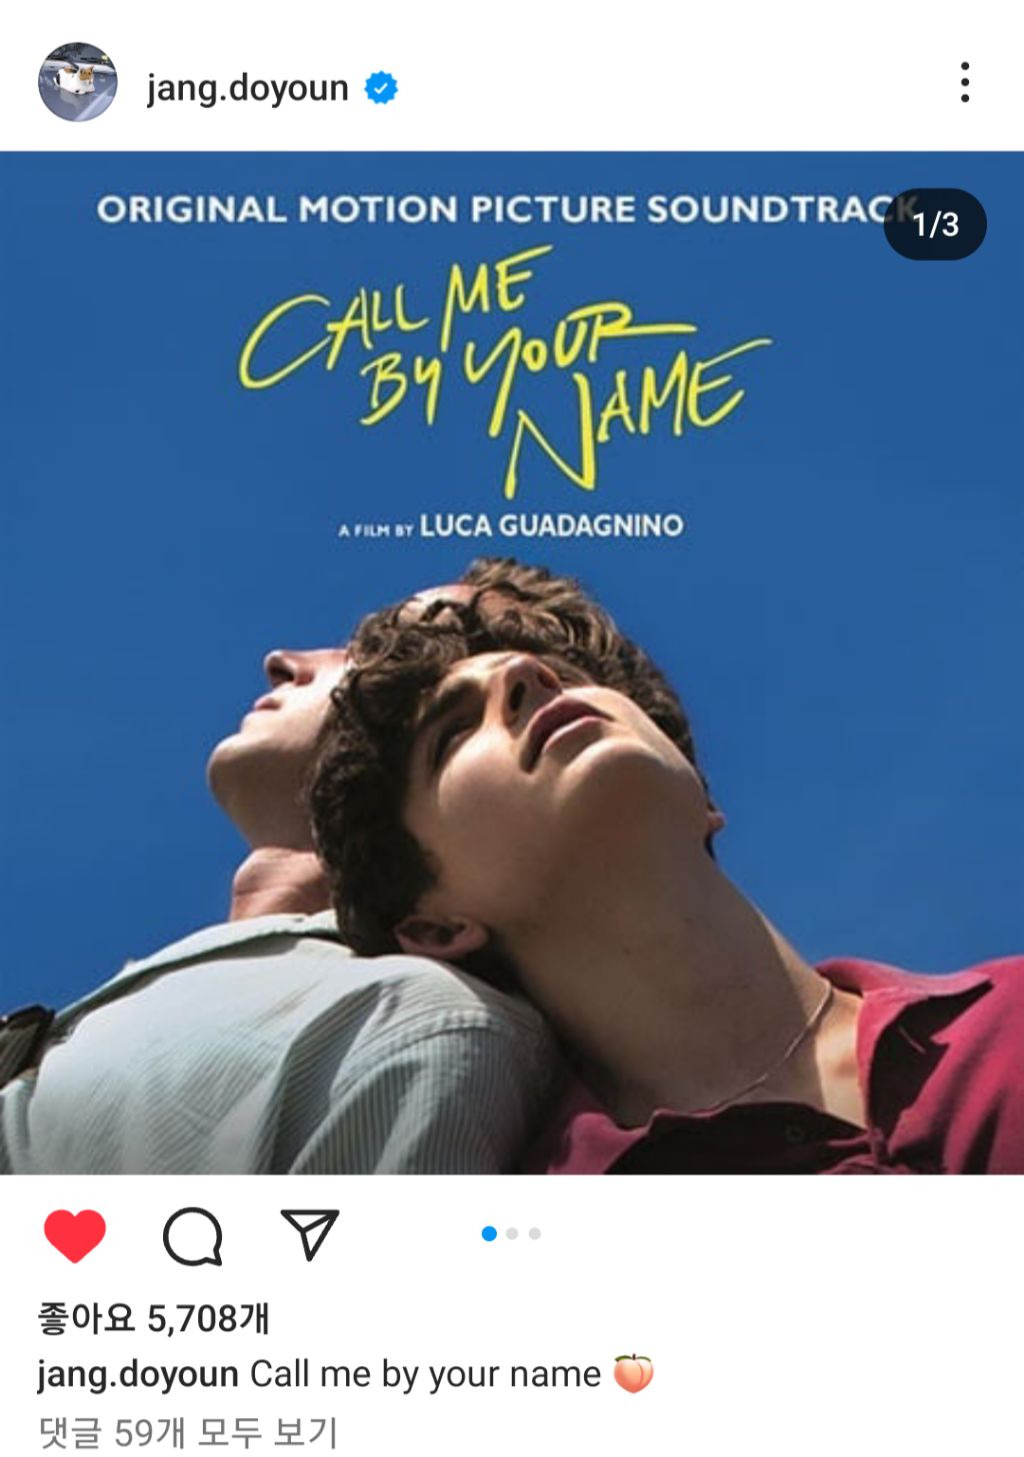Click the 1/3 photo counter badge
This screenshot has height=1457, width=1024.
click(x=935, y=224)
